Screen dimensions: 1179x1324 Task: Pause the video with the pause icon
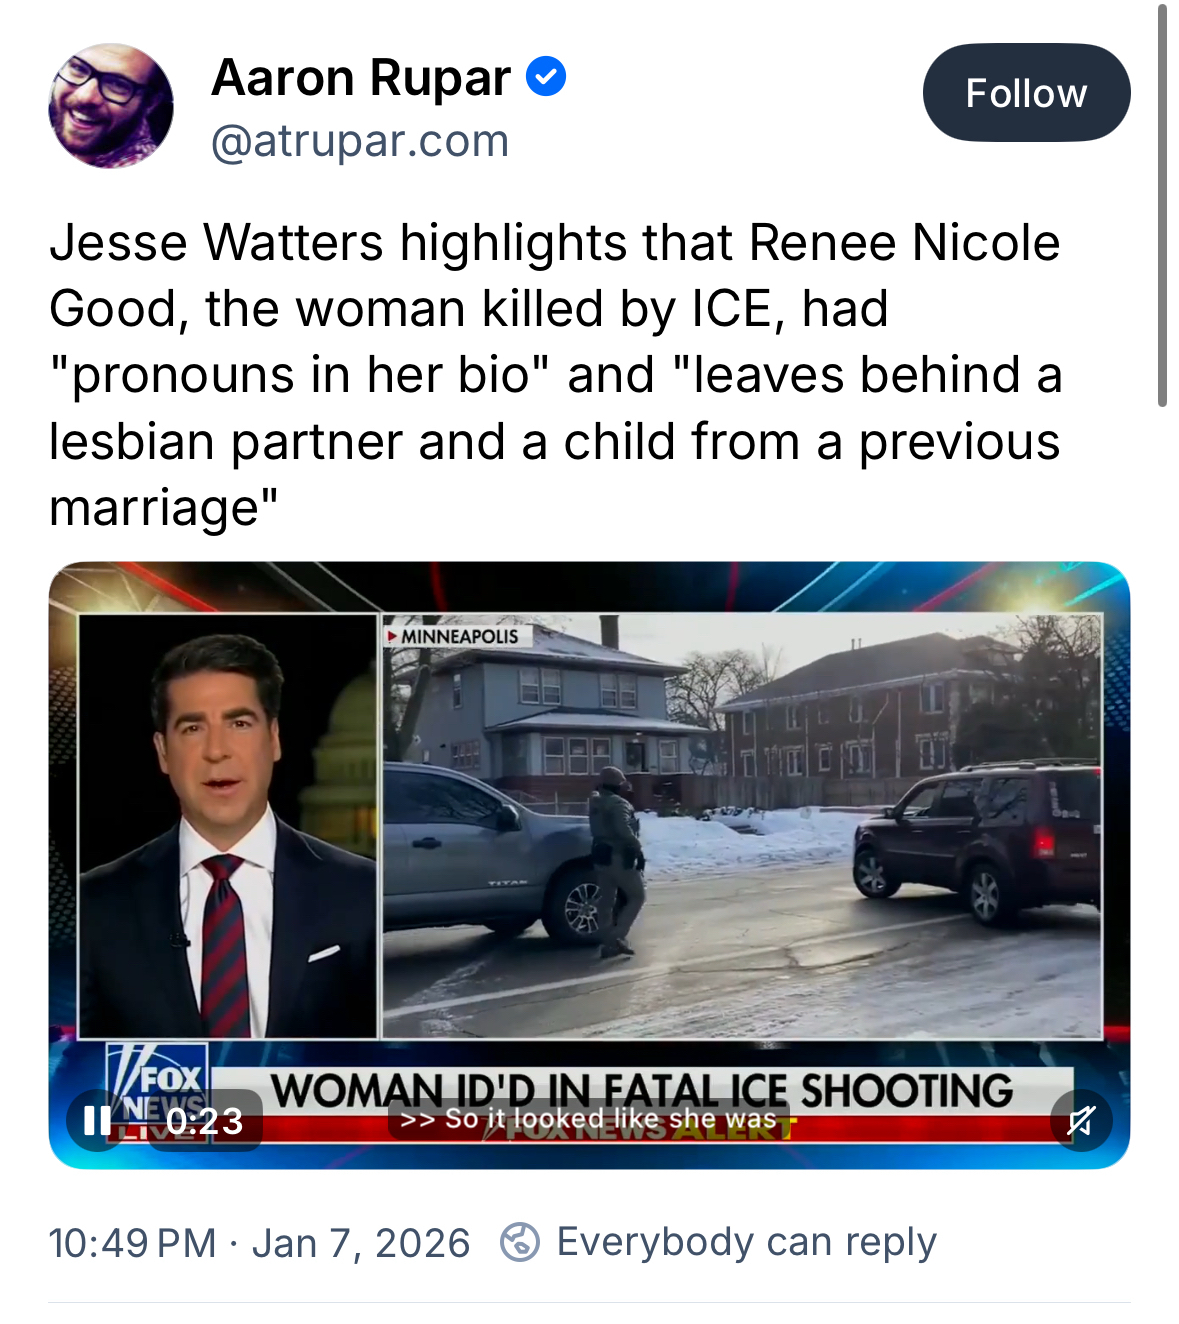97,1120
